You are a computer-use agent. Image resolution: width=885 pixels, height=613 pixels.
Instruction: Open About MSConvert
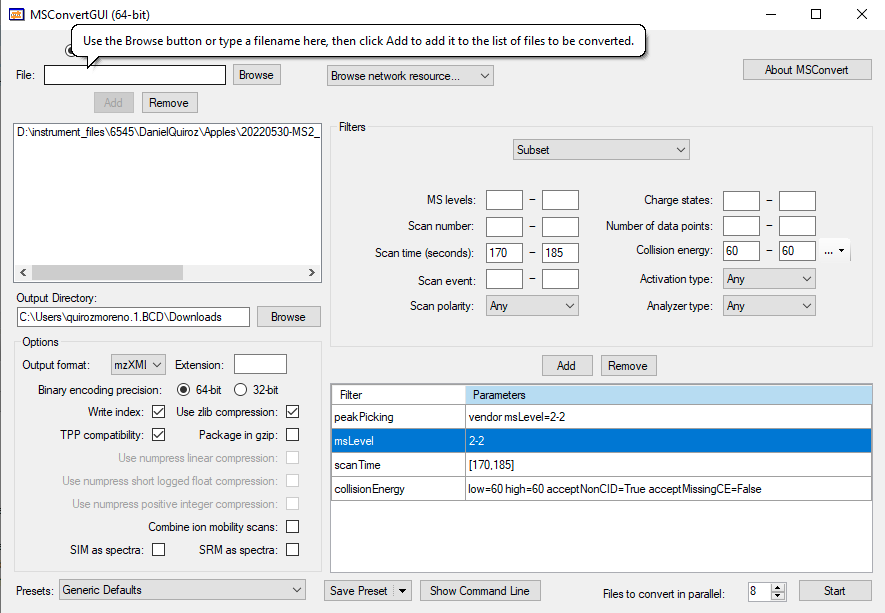(x=807, y=70)
